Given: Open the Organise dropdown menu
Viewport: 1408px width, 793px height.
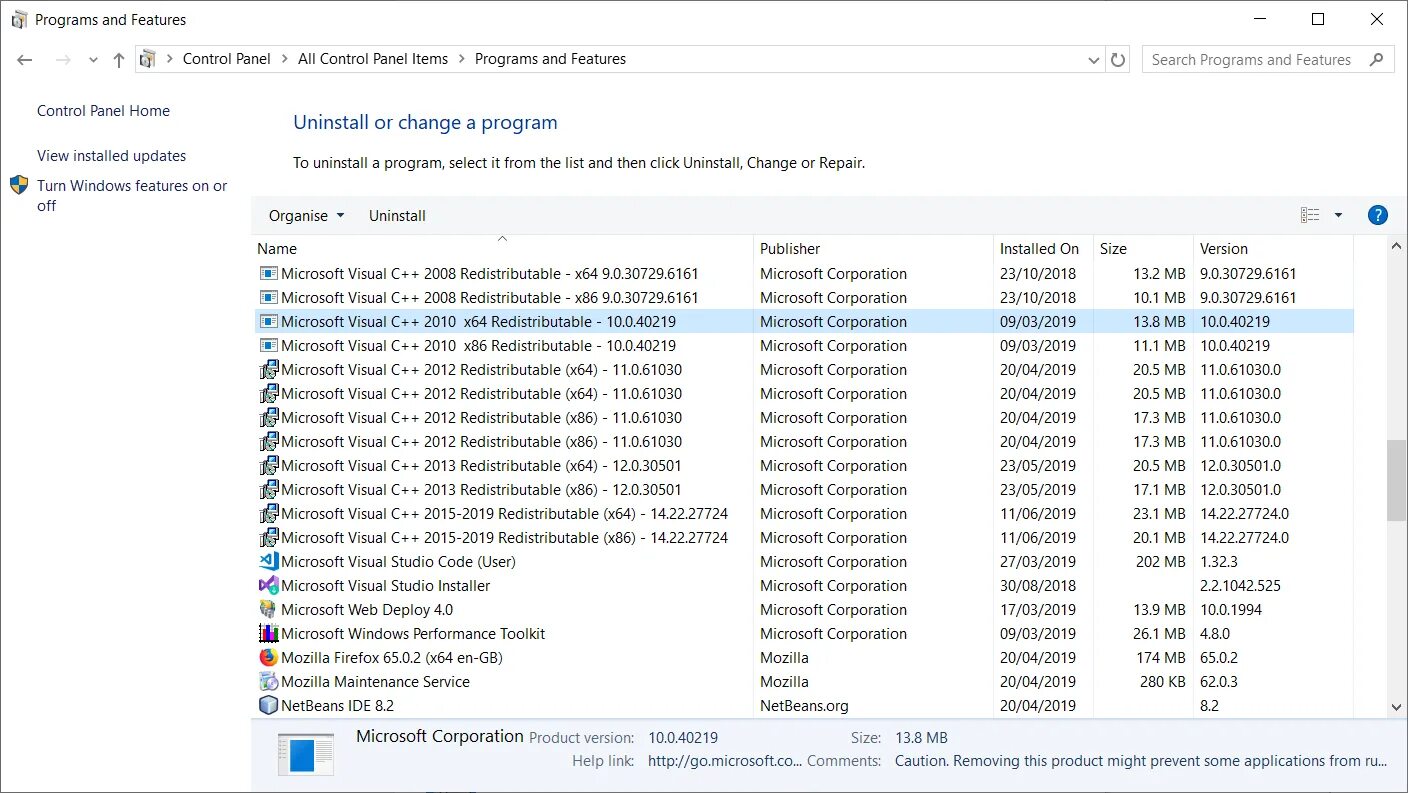Looking at the screenshot, I should click(x=306, y=216).
